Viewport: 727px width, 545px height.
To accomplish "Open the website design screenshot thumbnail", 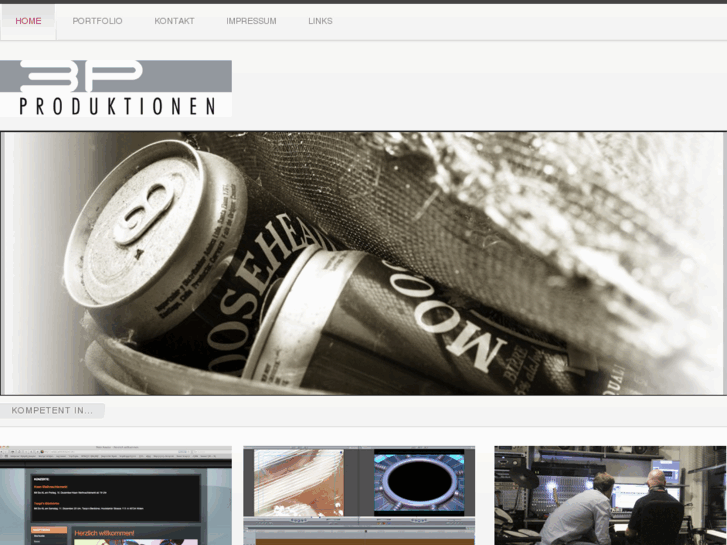I will (116, 495).
